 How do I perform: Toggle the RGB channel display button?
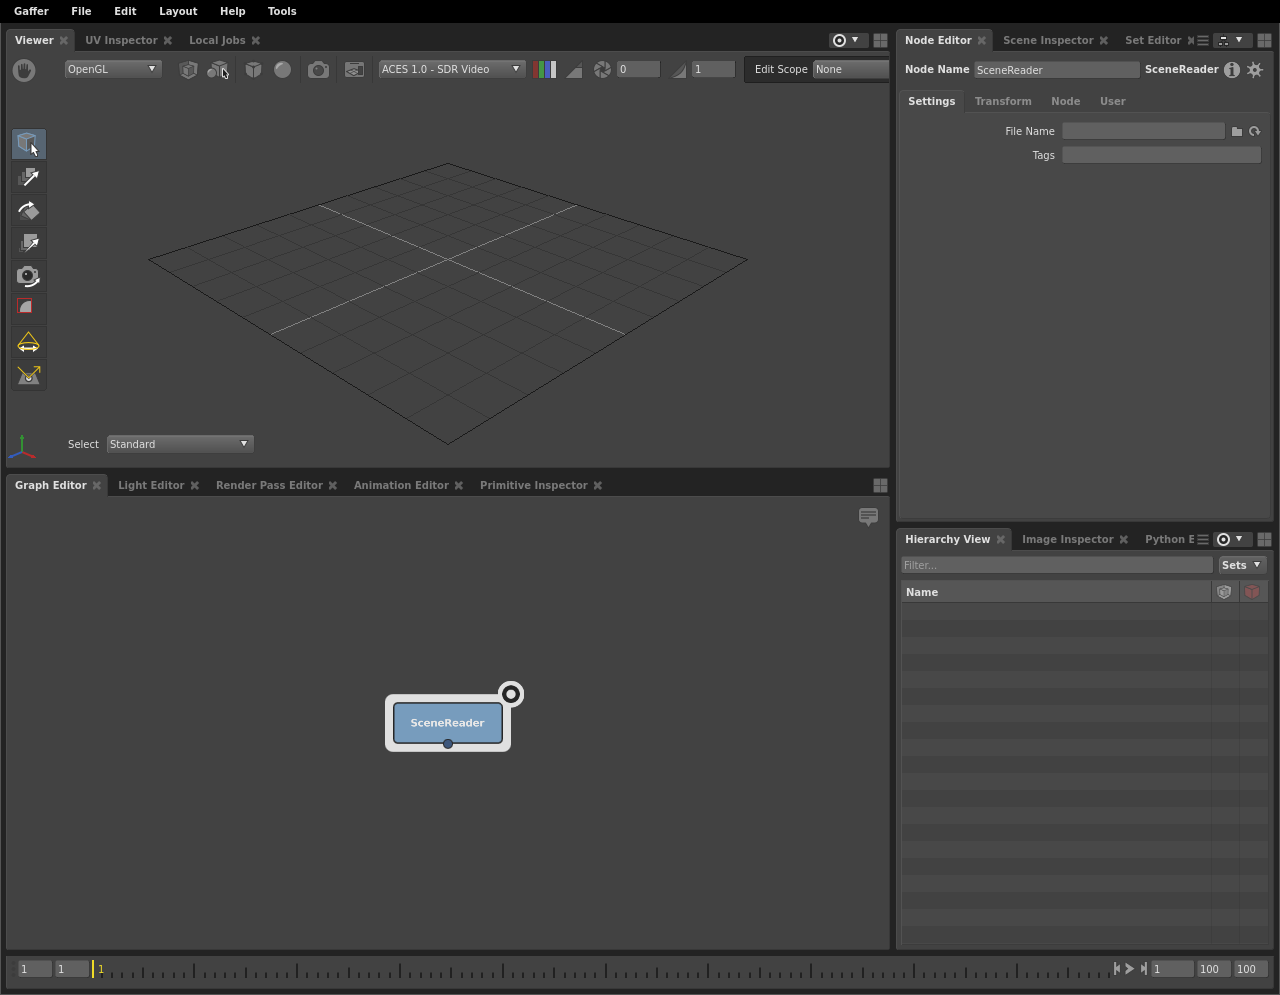click(545, 70)
